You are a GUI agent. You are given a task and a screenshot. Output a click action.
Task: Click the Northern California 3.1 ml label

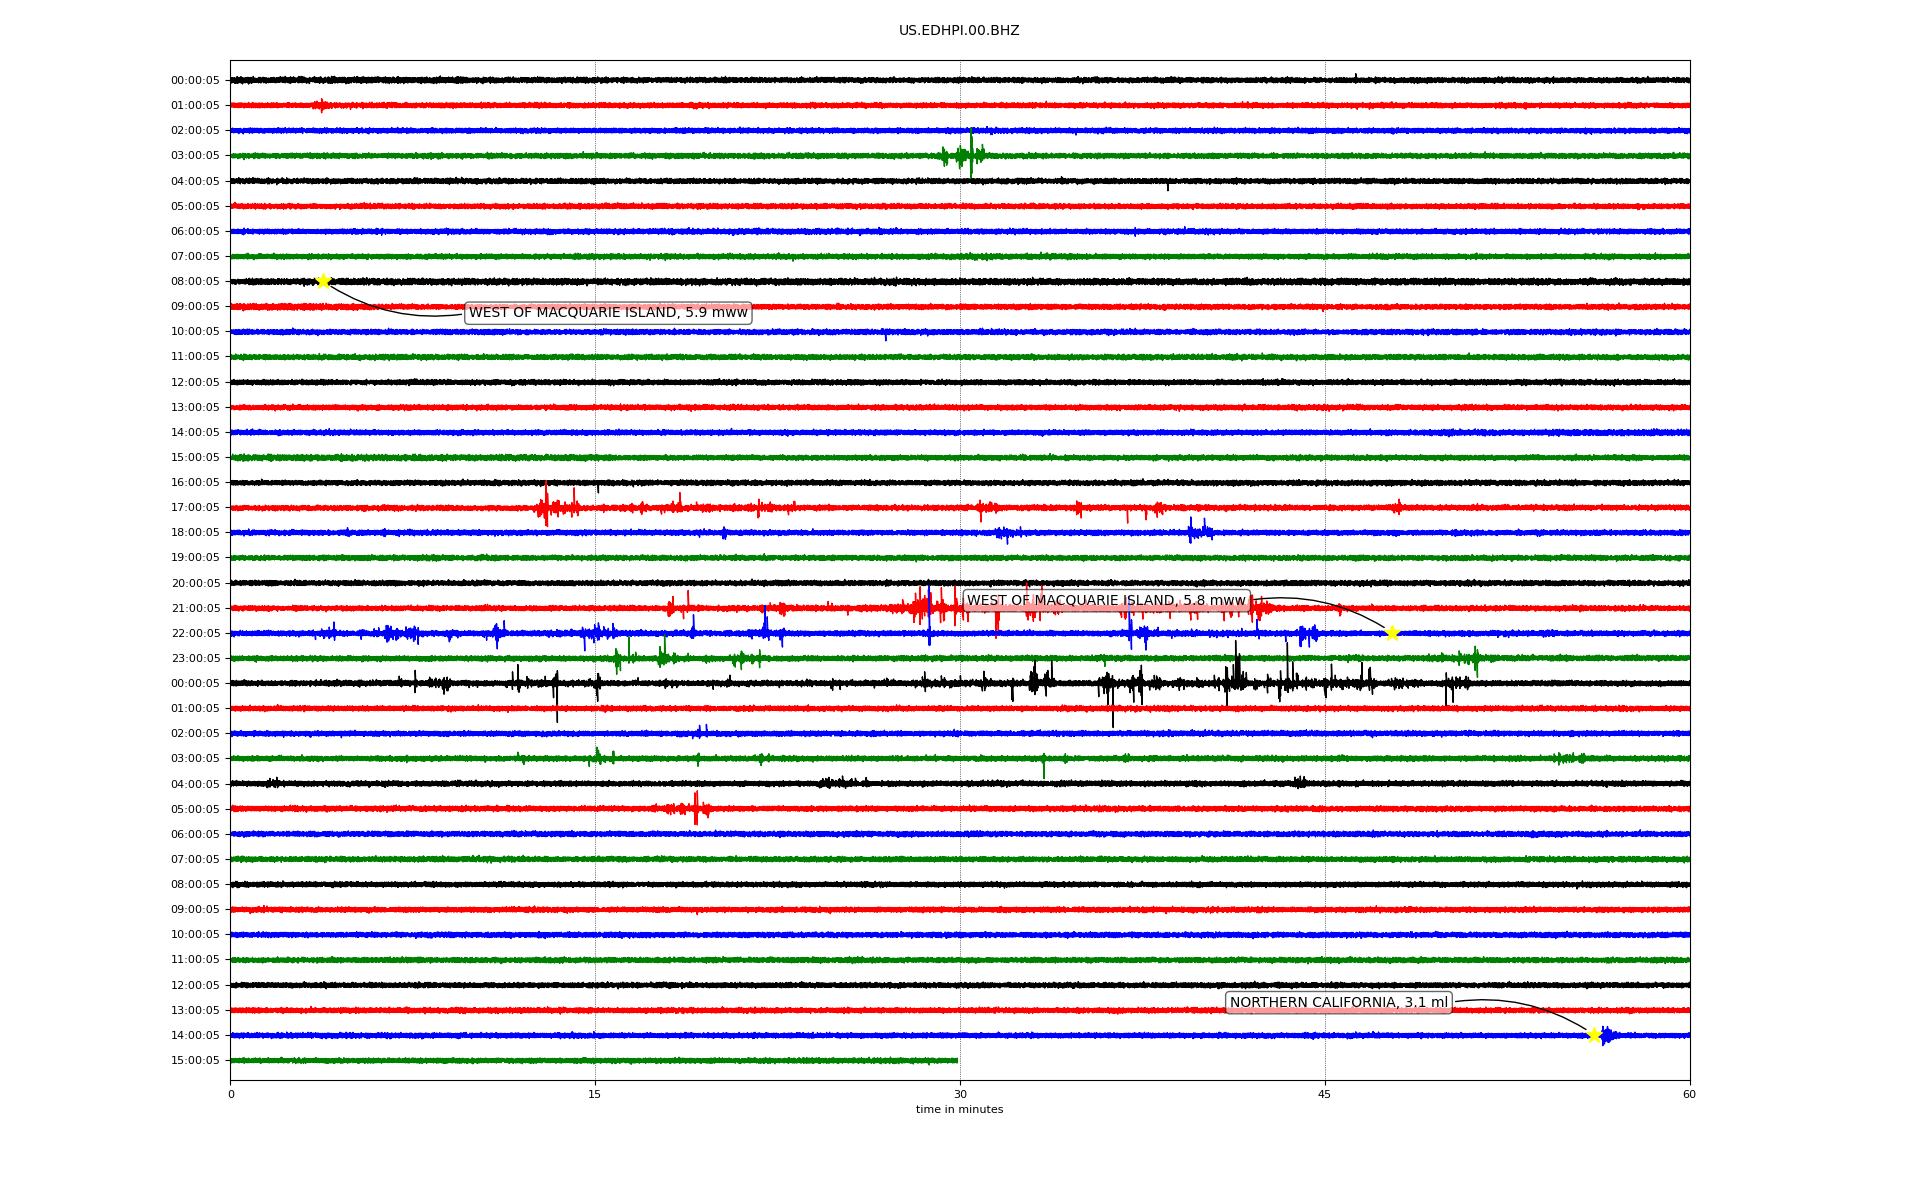[x=1338, y=1003]
